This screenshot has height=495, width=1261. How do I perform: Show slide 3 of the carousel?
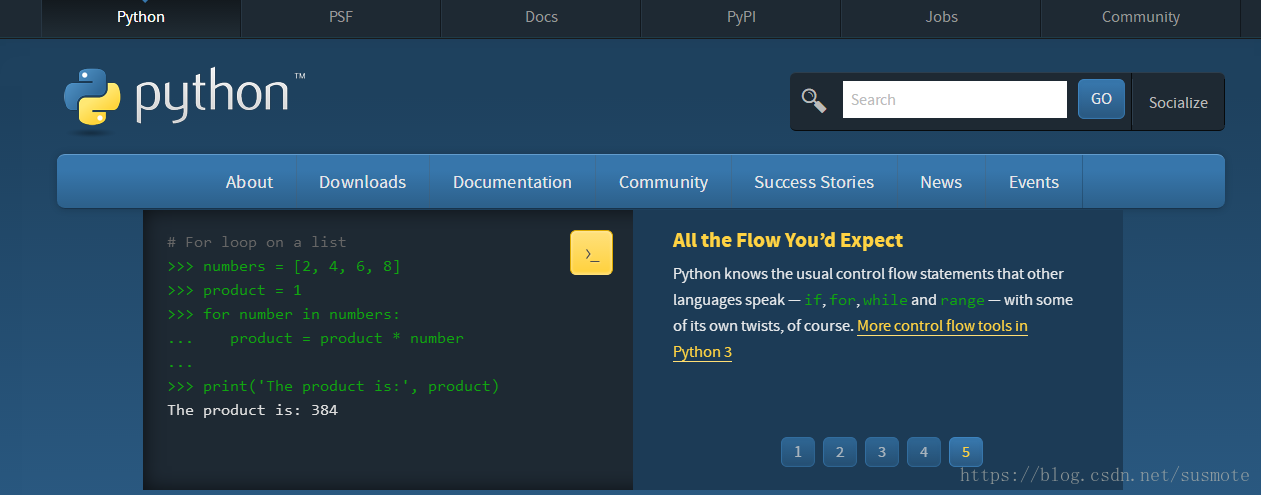pyautogui.click(x=882, y=452)
